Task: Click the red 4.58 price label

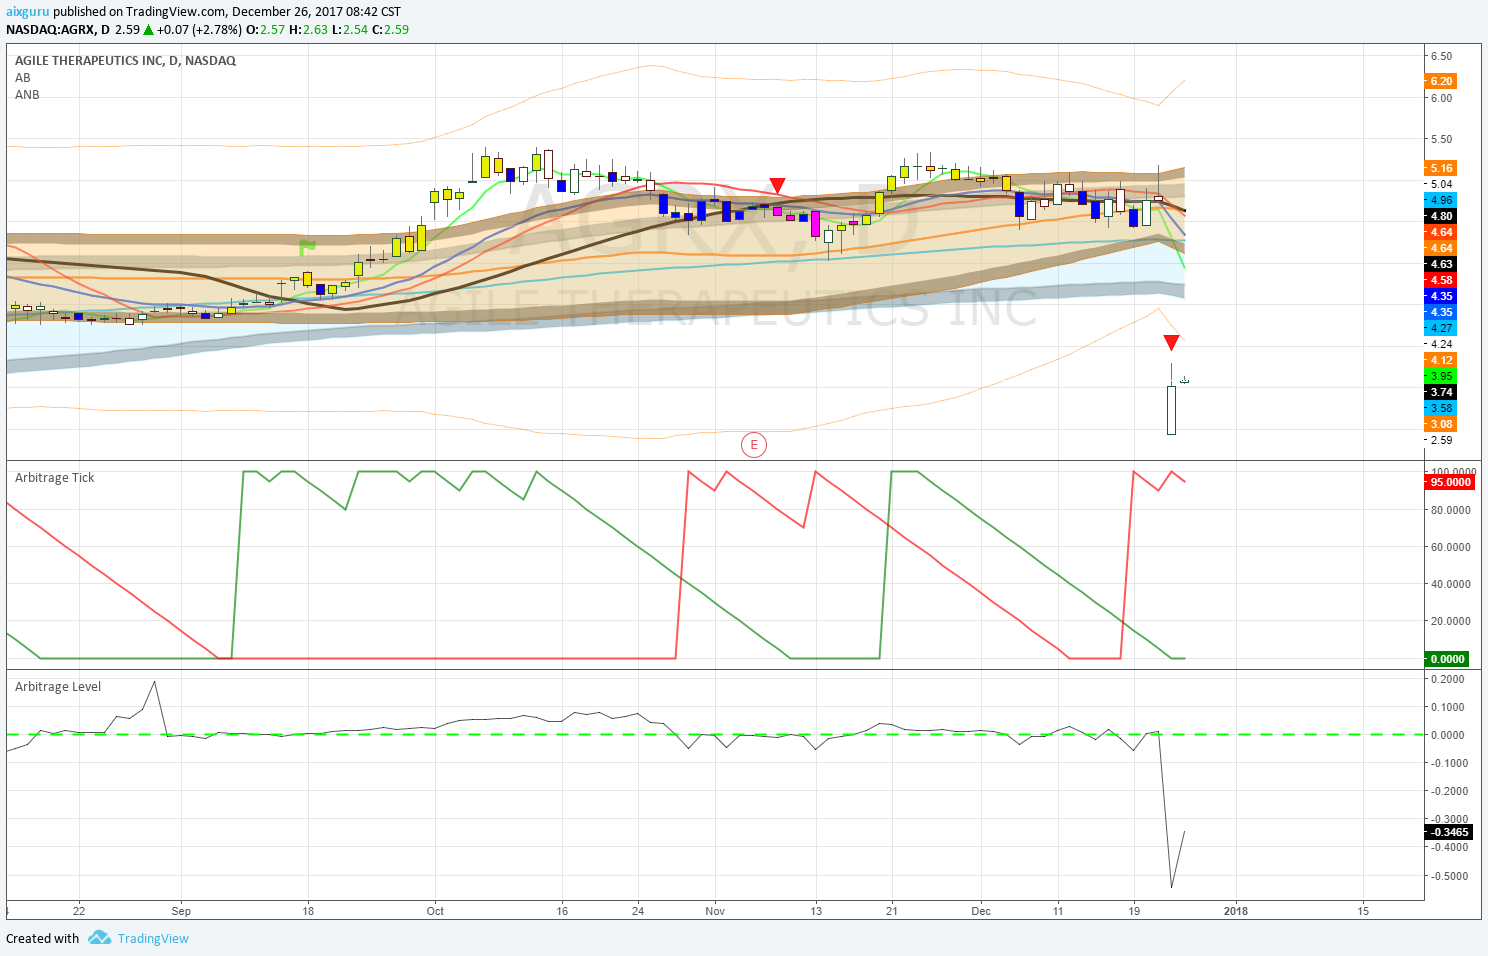Action: click(1441, 280)
